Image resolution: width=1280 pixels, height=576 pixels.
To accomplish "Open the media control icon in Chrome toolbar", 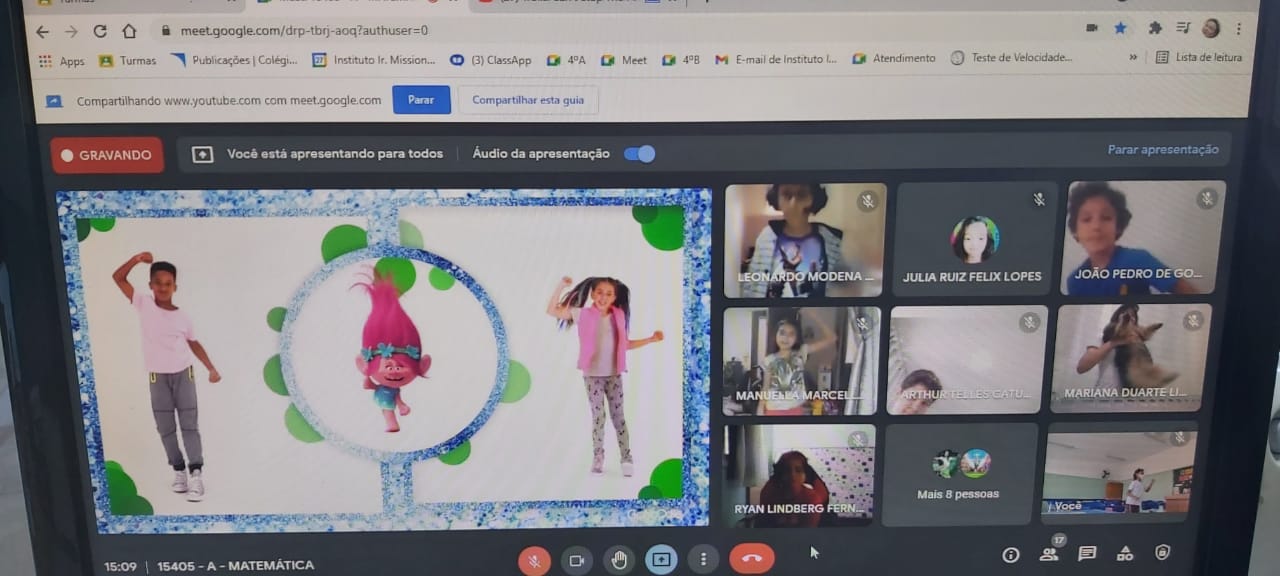I will point(1183,28).
